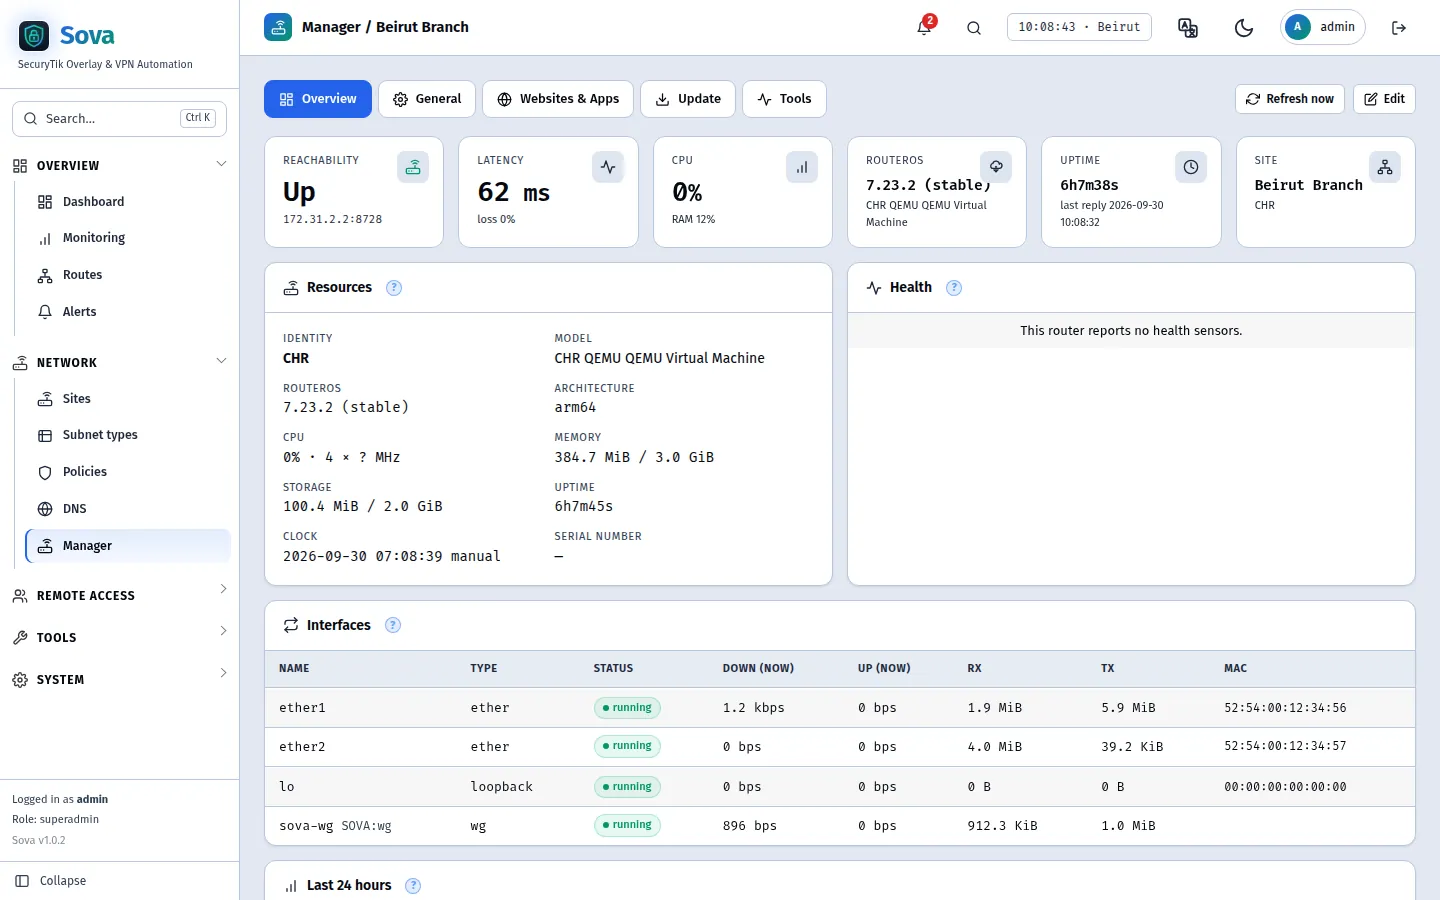Open Alerts in the sidebar
This screenshot has width=1440, height=900.
(128, 312)
